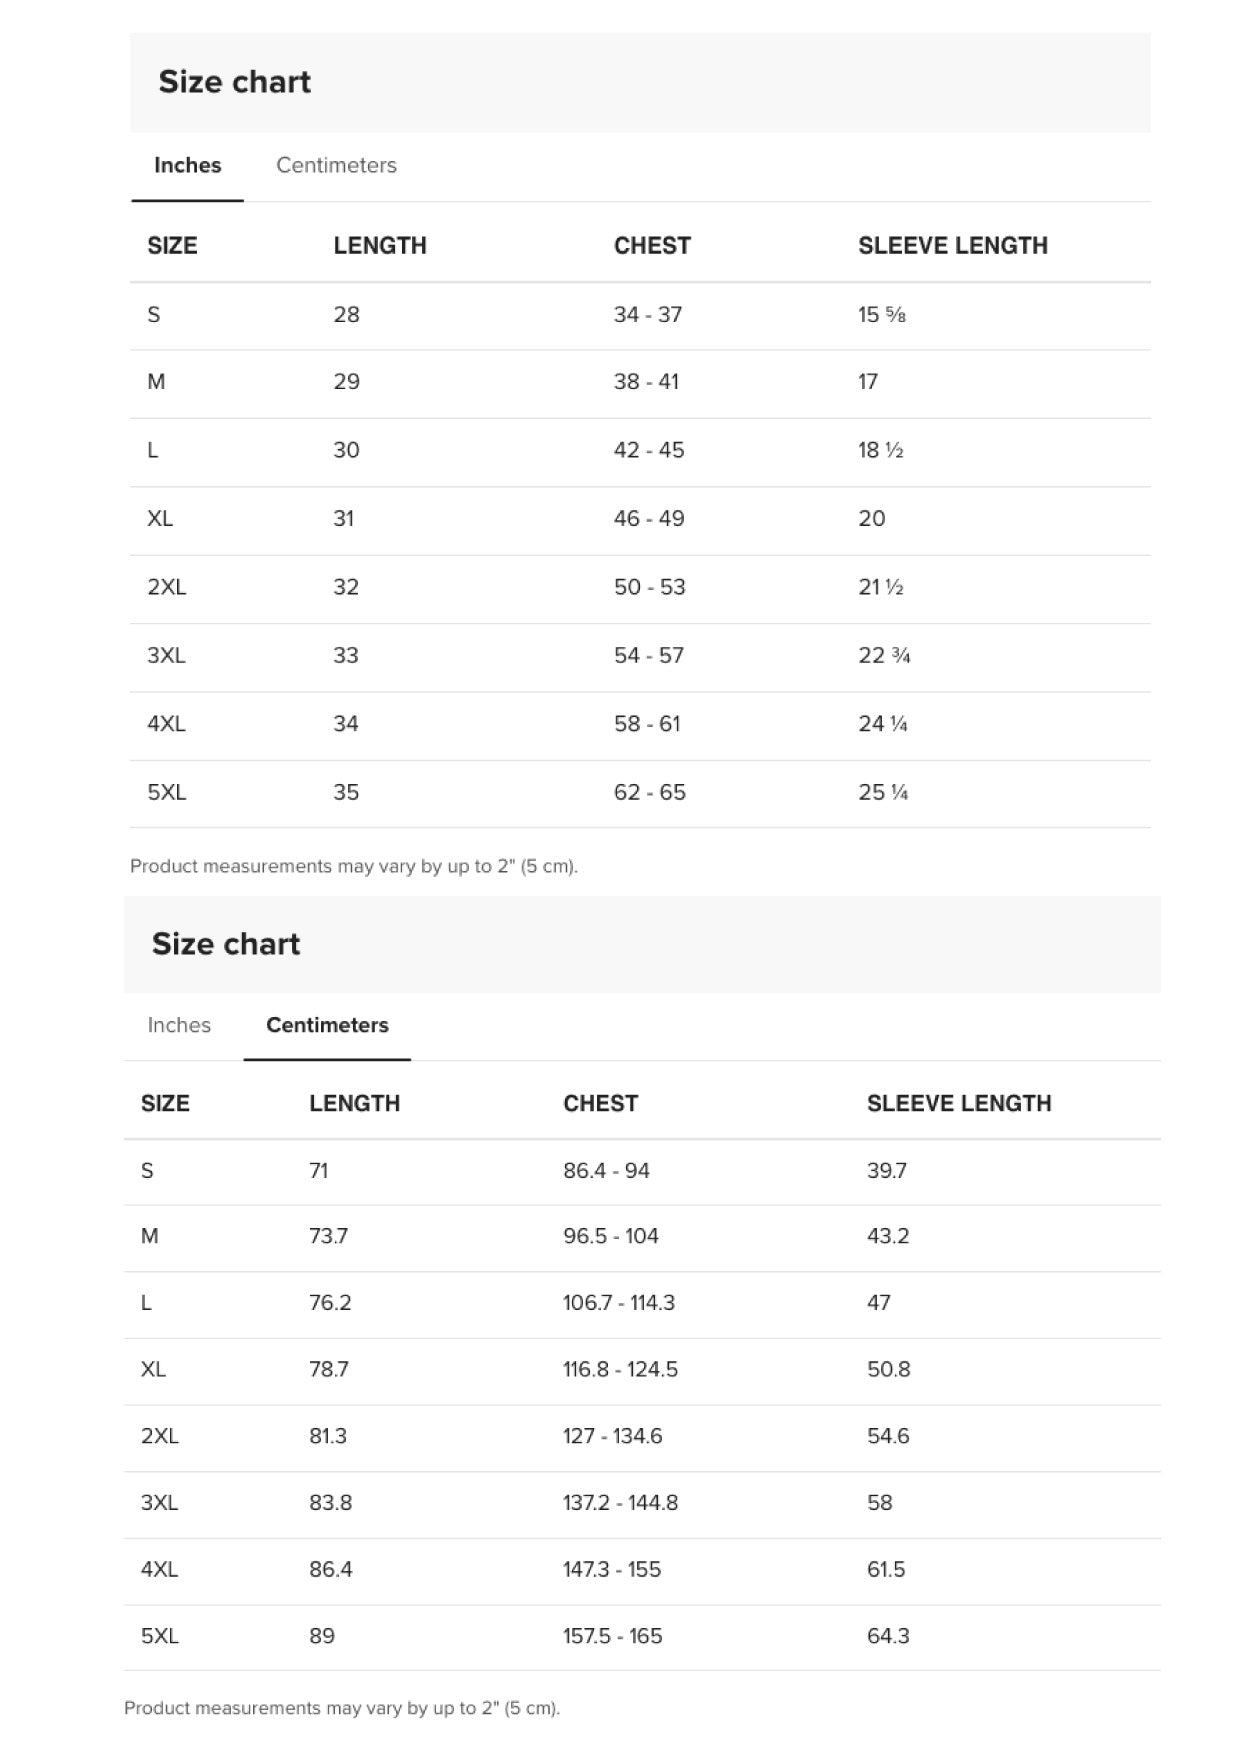Screen dimensions: 1240x1754
Task: Open the Inches tab in lower size chart
Action: 178,1025
